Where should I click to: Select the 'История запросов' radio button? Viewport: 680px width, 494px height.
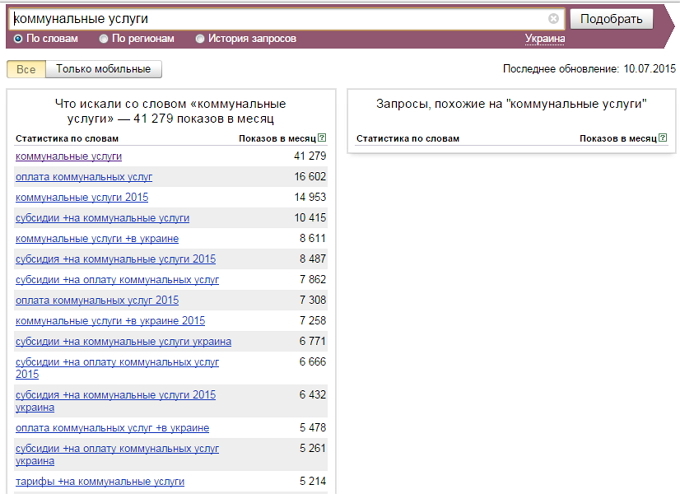point(200,39)
